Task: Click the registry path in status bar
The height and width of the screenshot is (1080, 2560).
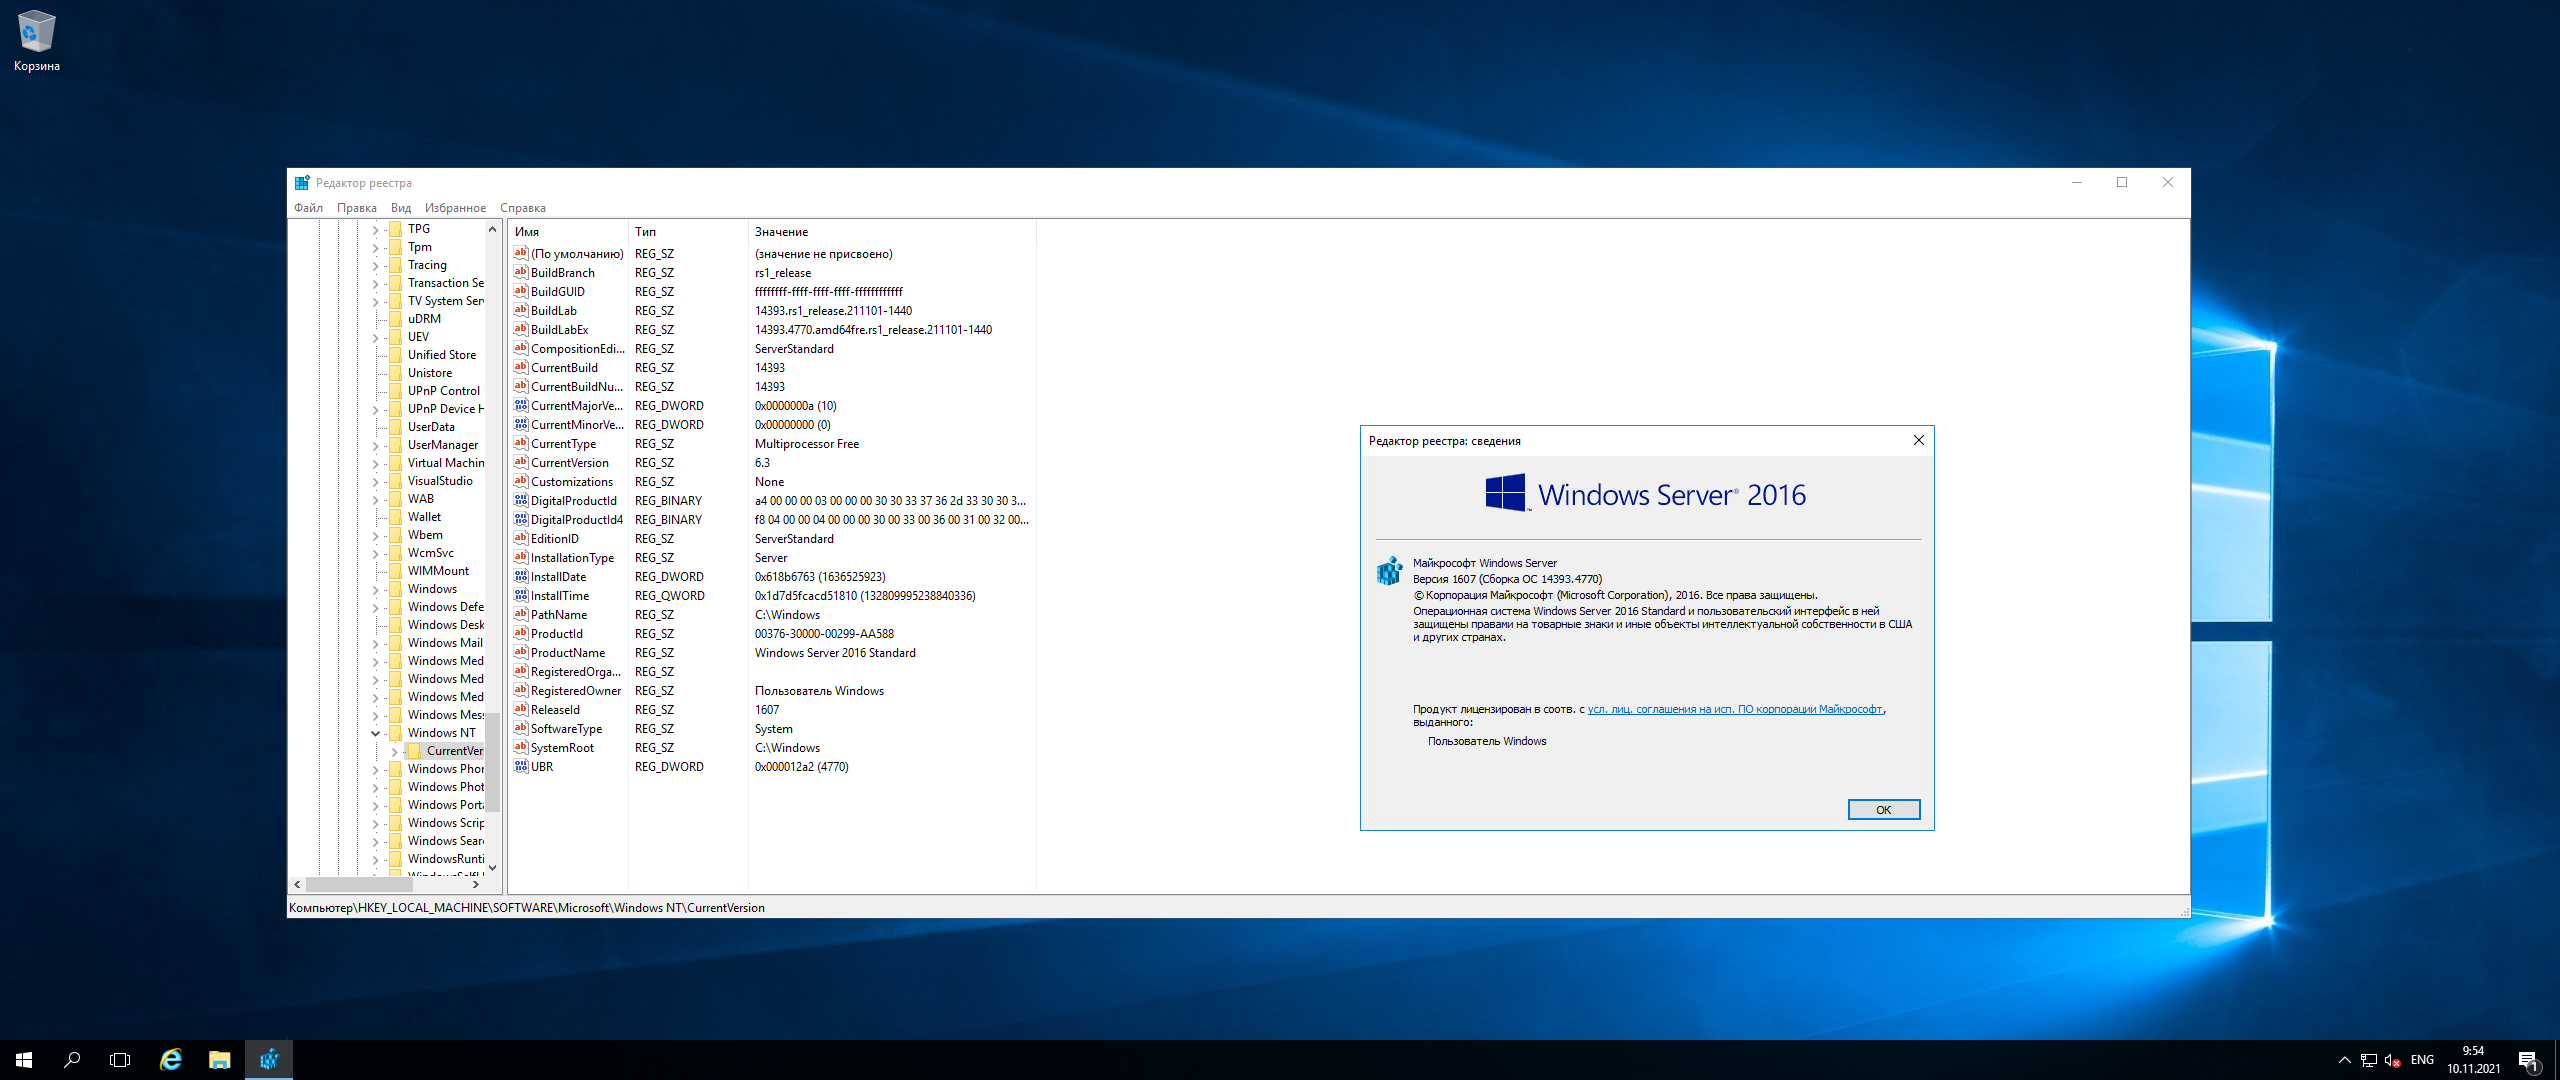Action: point(527,908)
